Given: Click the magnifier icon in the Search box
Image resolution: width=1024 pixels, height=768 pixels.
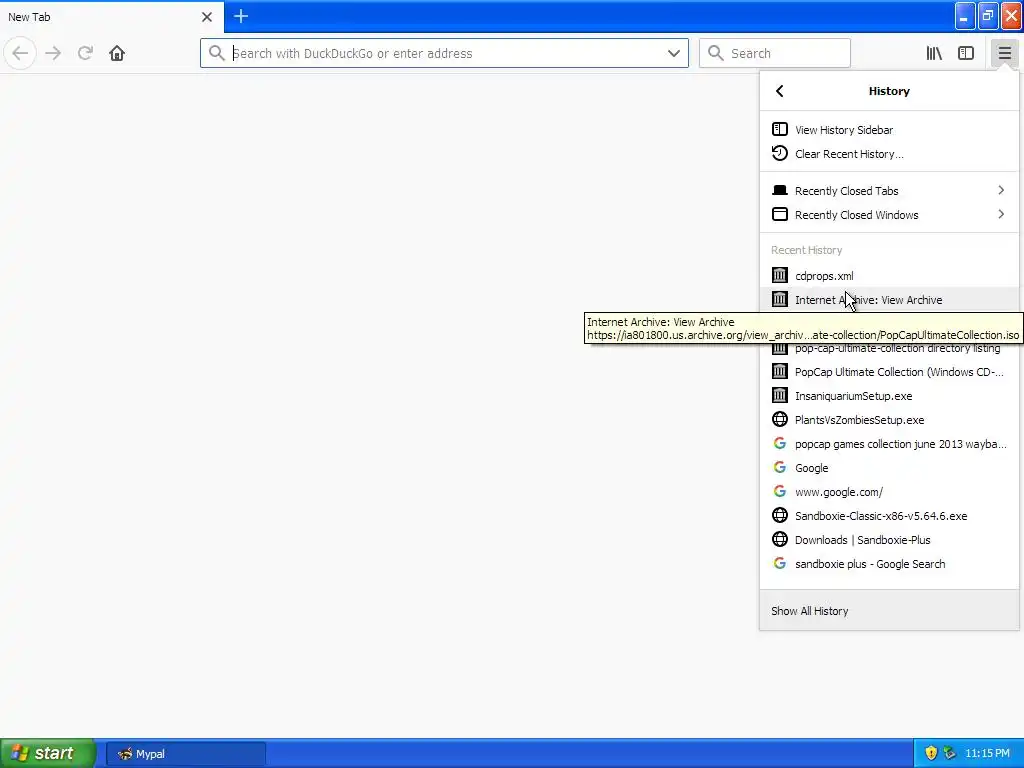Looking at the screenshot, I should point(716,53).
